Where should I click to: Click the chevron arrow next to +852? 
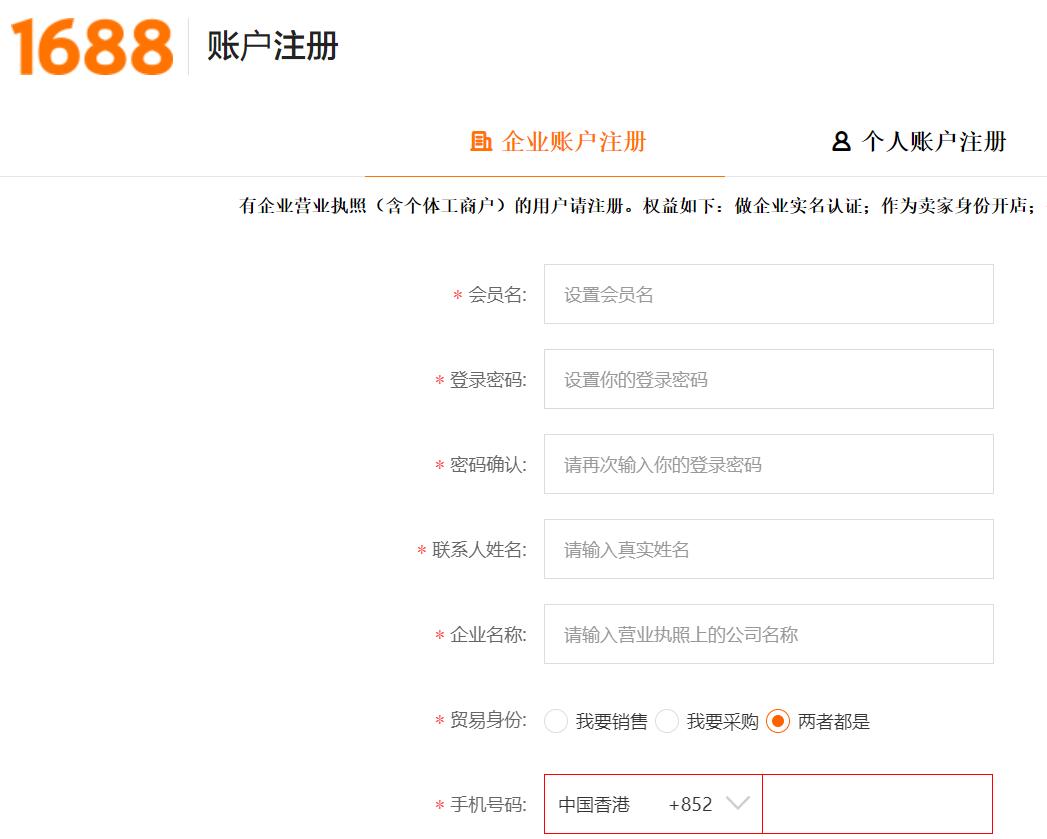pos(737,803)
